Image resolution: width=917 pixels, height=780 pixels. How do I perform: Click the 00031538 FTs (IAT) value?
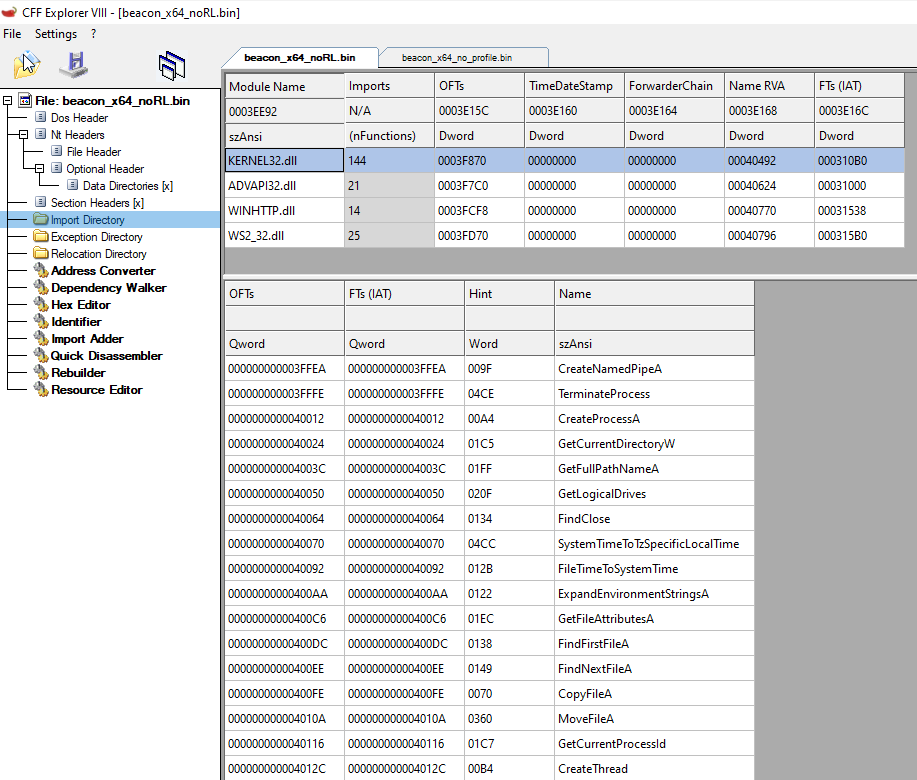[842, 211]
